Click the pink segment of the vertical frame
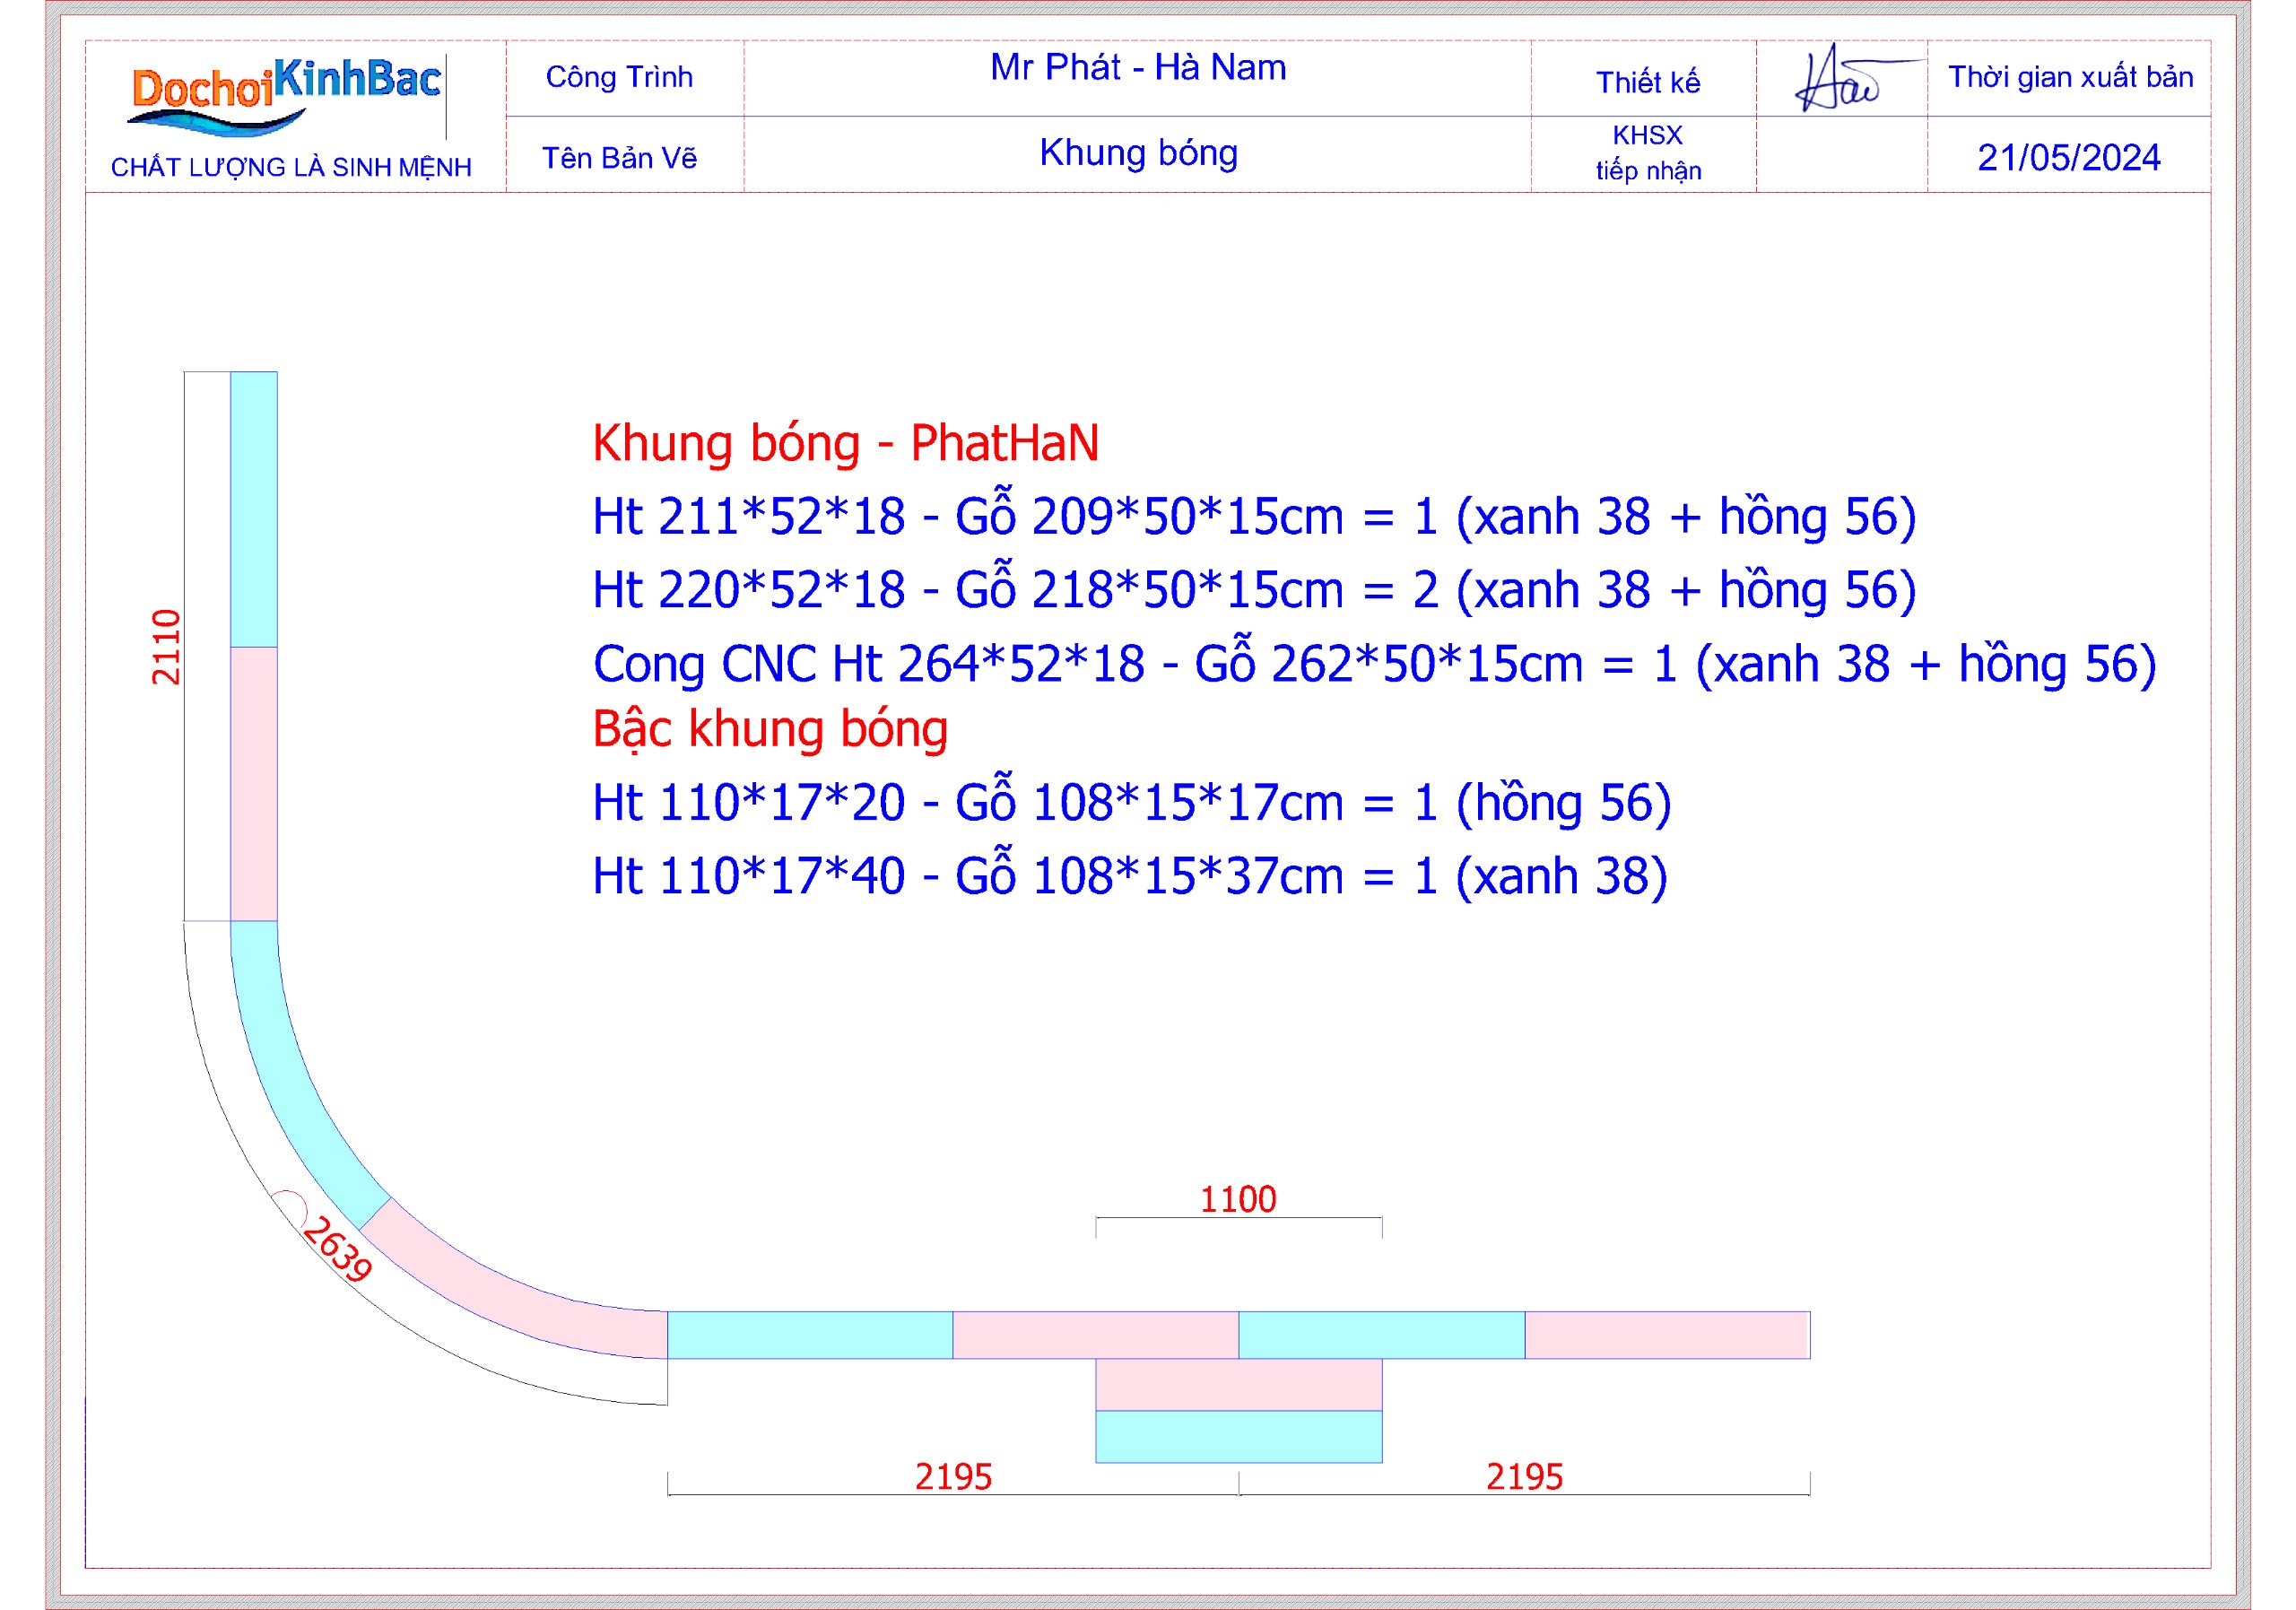The height and width of the screenshot is (1610, 2296). pyautogui.click(x=254, y=783)
